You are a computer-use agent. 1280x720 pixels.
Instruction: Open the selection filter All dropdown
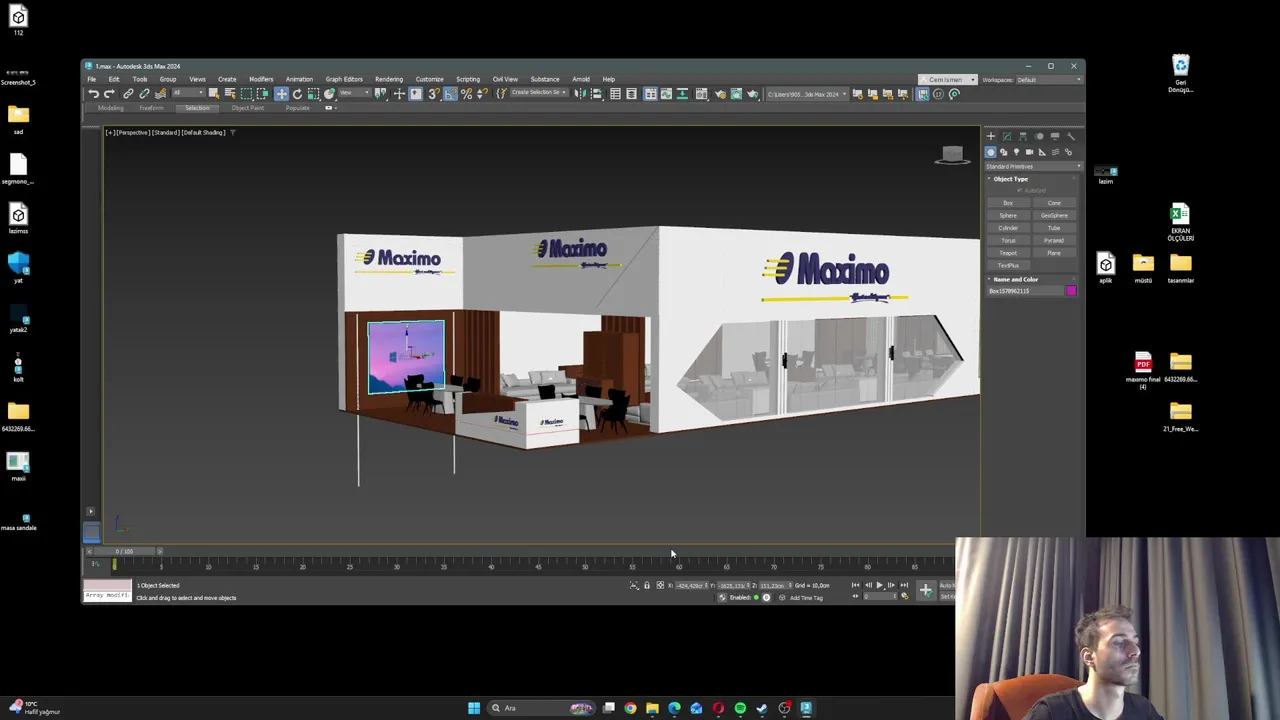[x=189, y=94]
